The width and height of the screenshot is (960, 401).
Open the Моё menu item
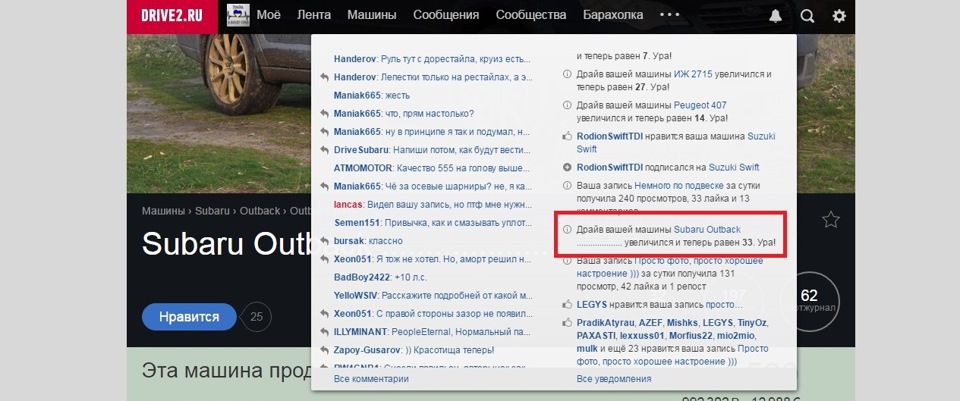pyautogui.click(x=268, y=15)
